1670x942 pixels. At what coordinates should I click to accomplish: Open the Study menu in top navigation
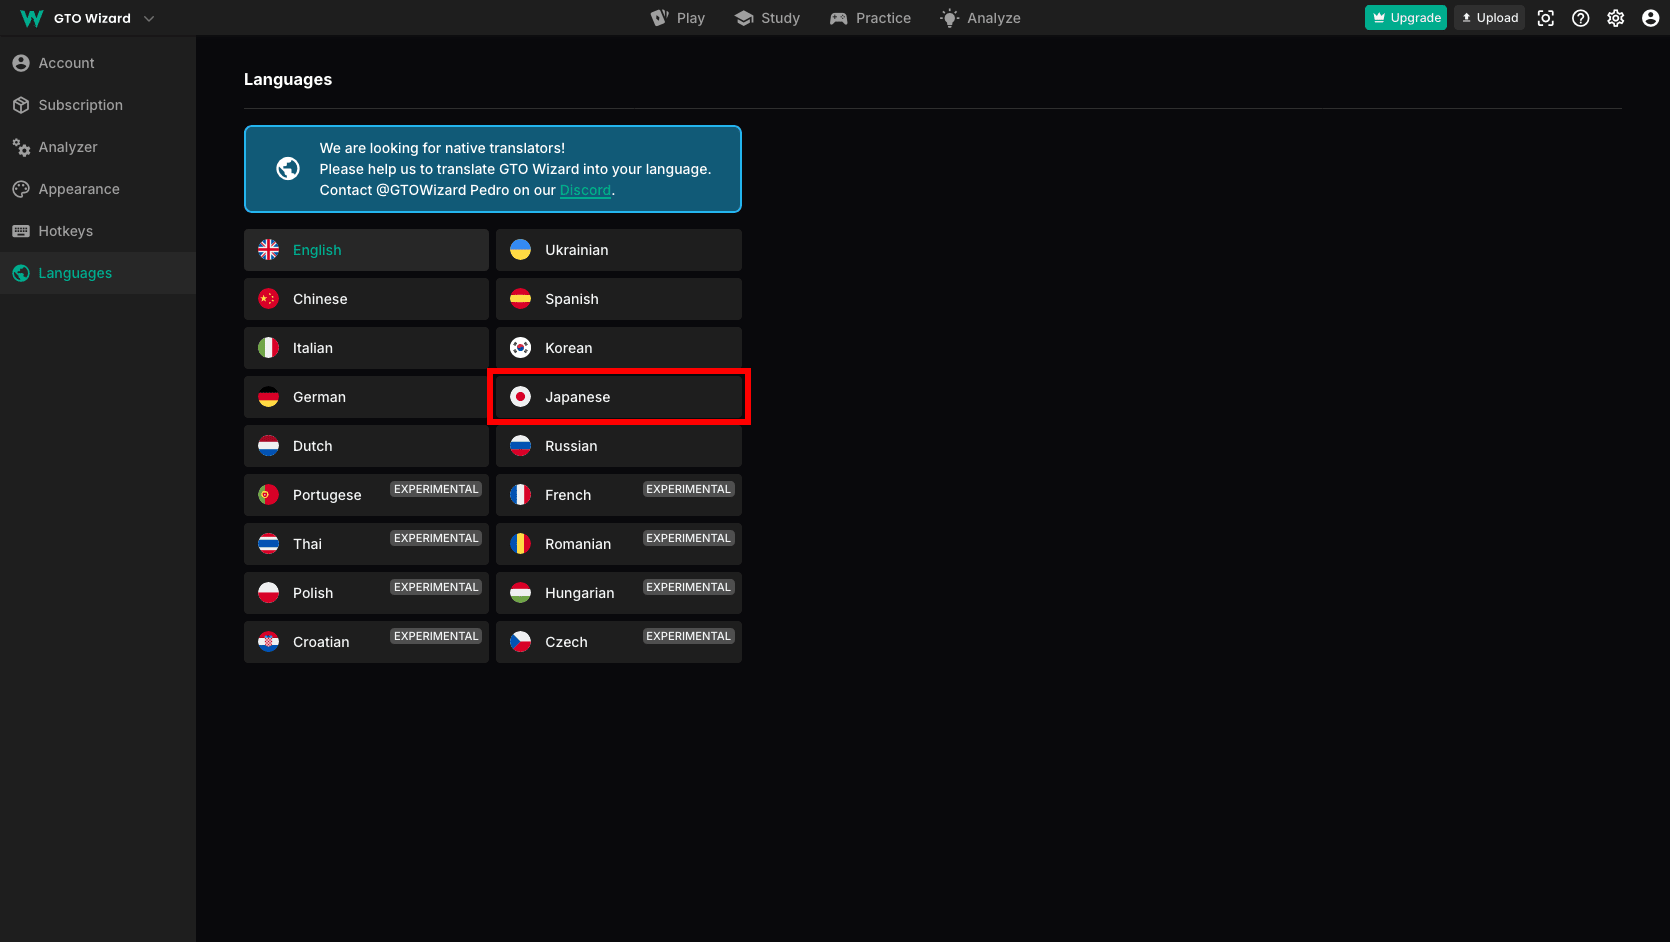click(x=767, y=18)
